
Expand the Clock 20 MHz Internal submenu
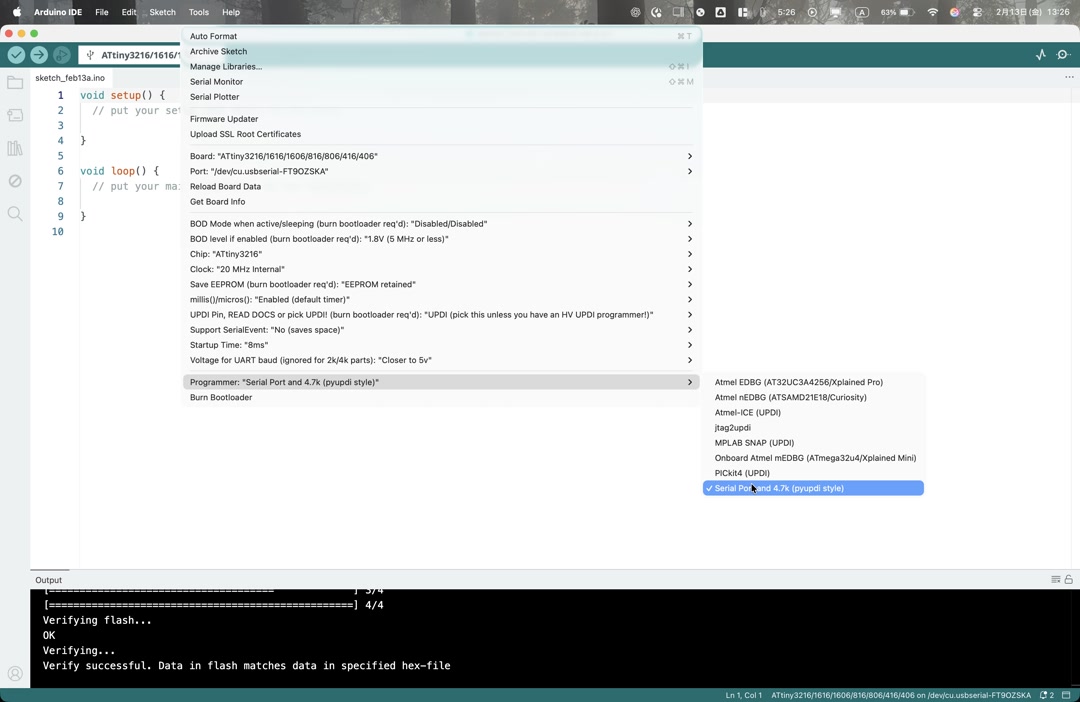[442, 269]
